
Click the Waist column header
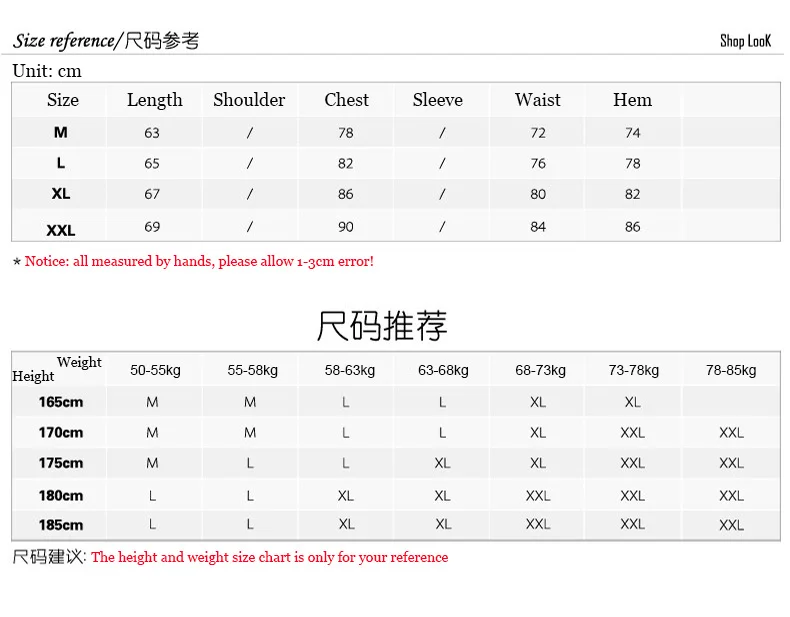pyautogui.click(x=538, y=100)
